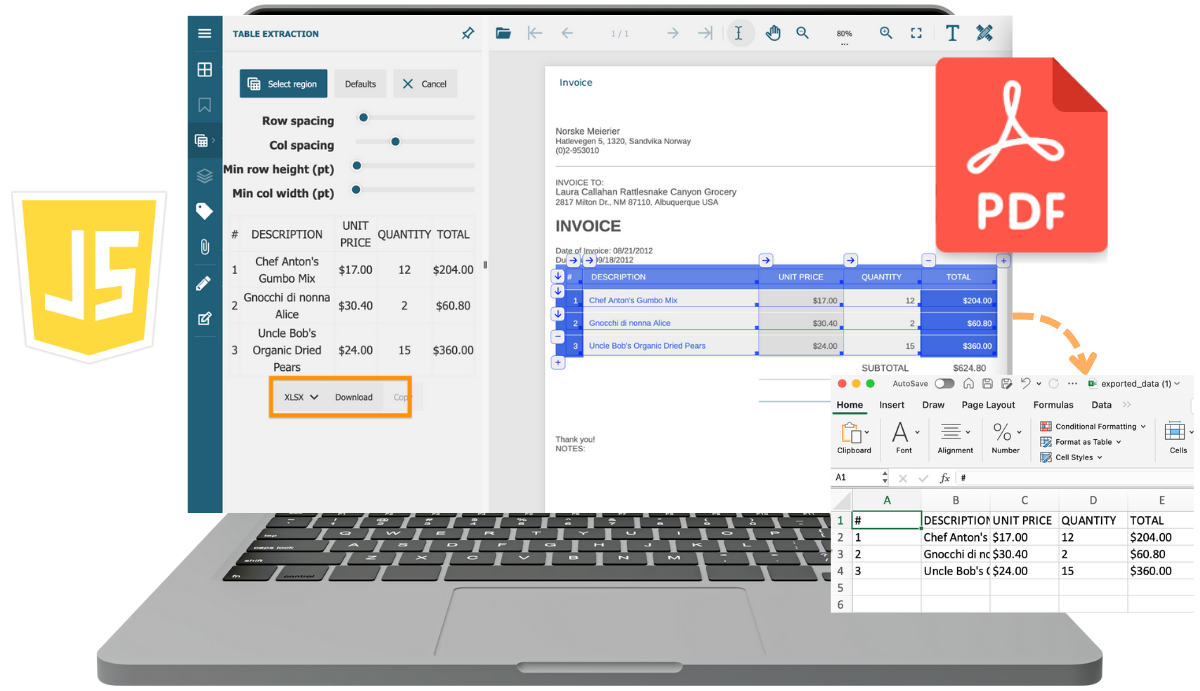Go to the next page arrow
The image size is (1200, 691).
(673, 33)
